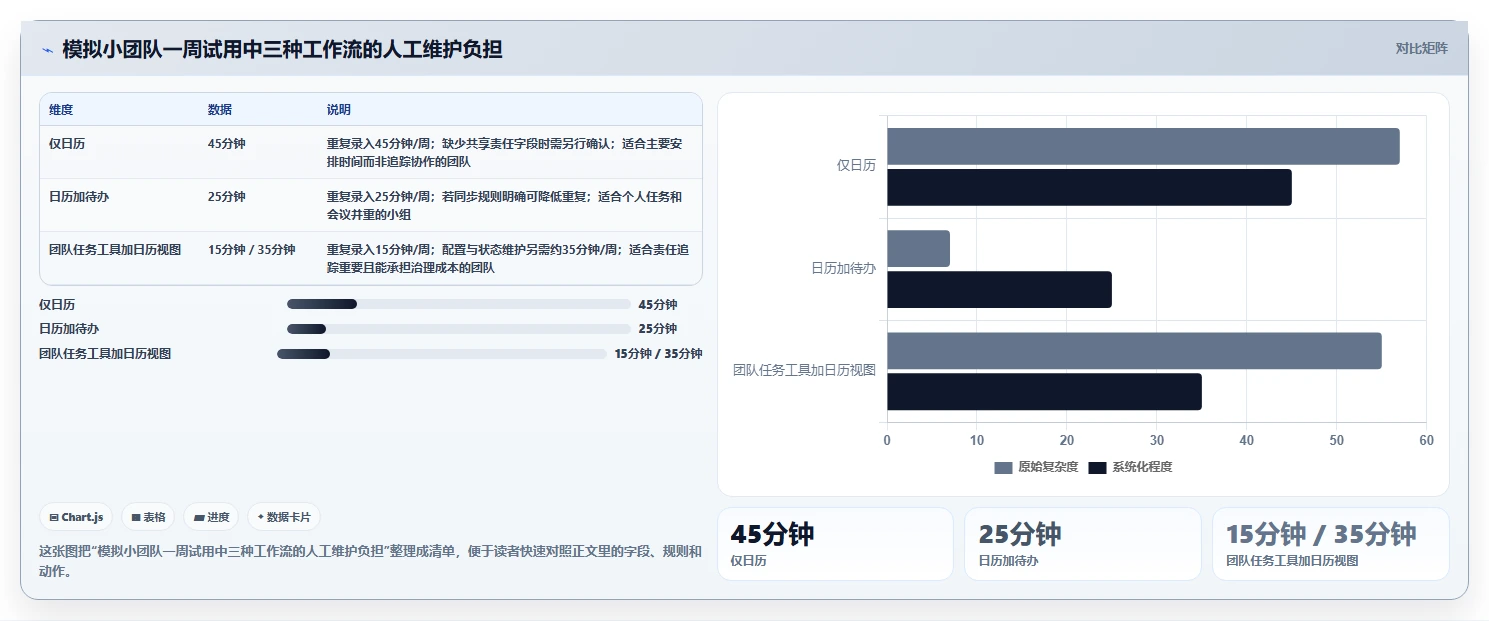The width and height of the screenshot is (1489, 621).
Task: Click 仅日历 系统化程度 dark chart bar
Action: [1089, 188]
